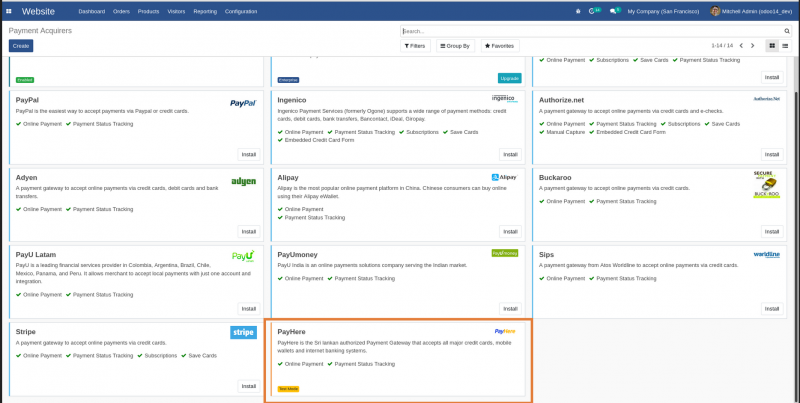Screen dimensions: 800x403
Task: Click the PayHere Test Mode badge
Action: tap(288, 389)
